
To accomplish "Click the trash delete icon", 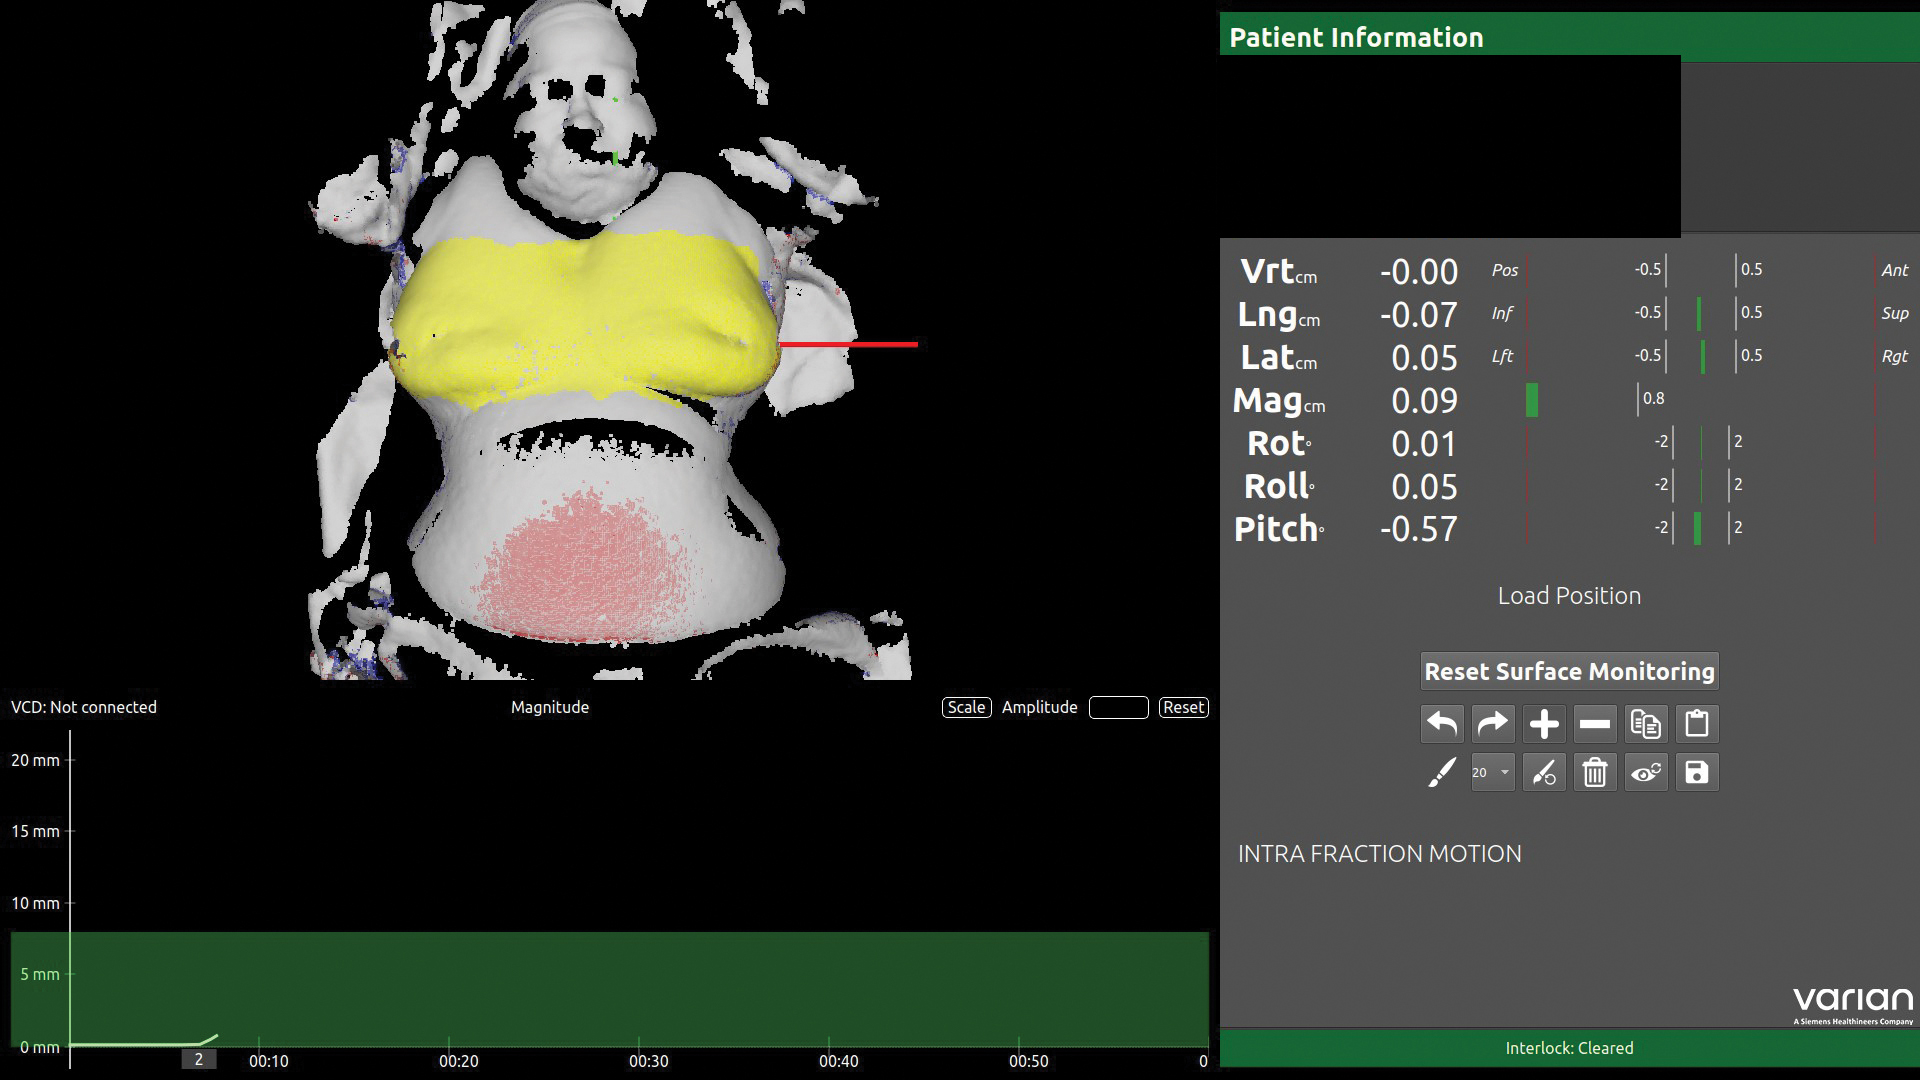I will (1594, 771).
